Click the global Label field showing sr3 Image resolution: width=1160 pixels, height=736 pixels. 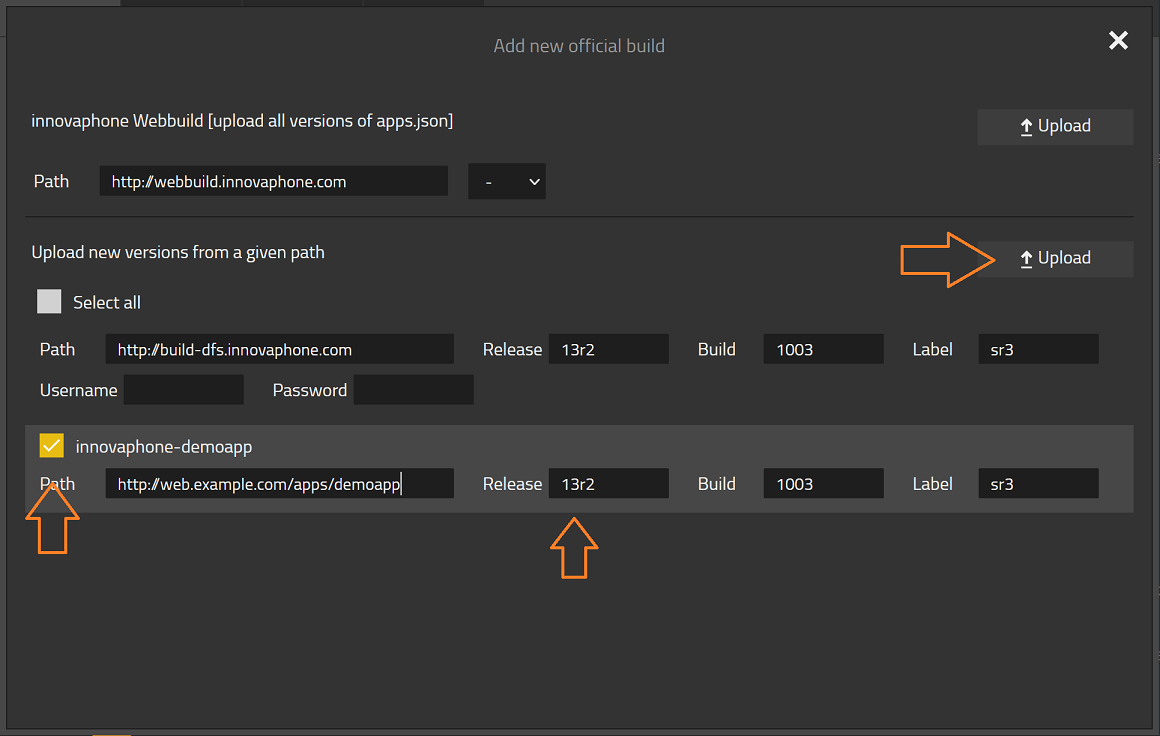point(1038,350)
